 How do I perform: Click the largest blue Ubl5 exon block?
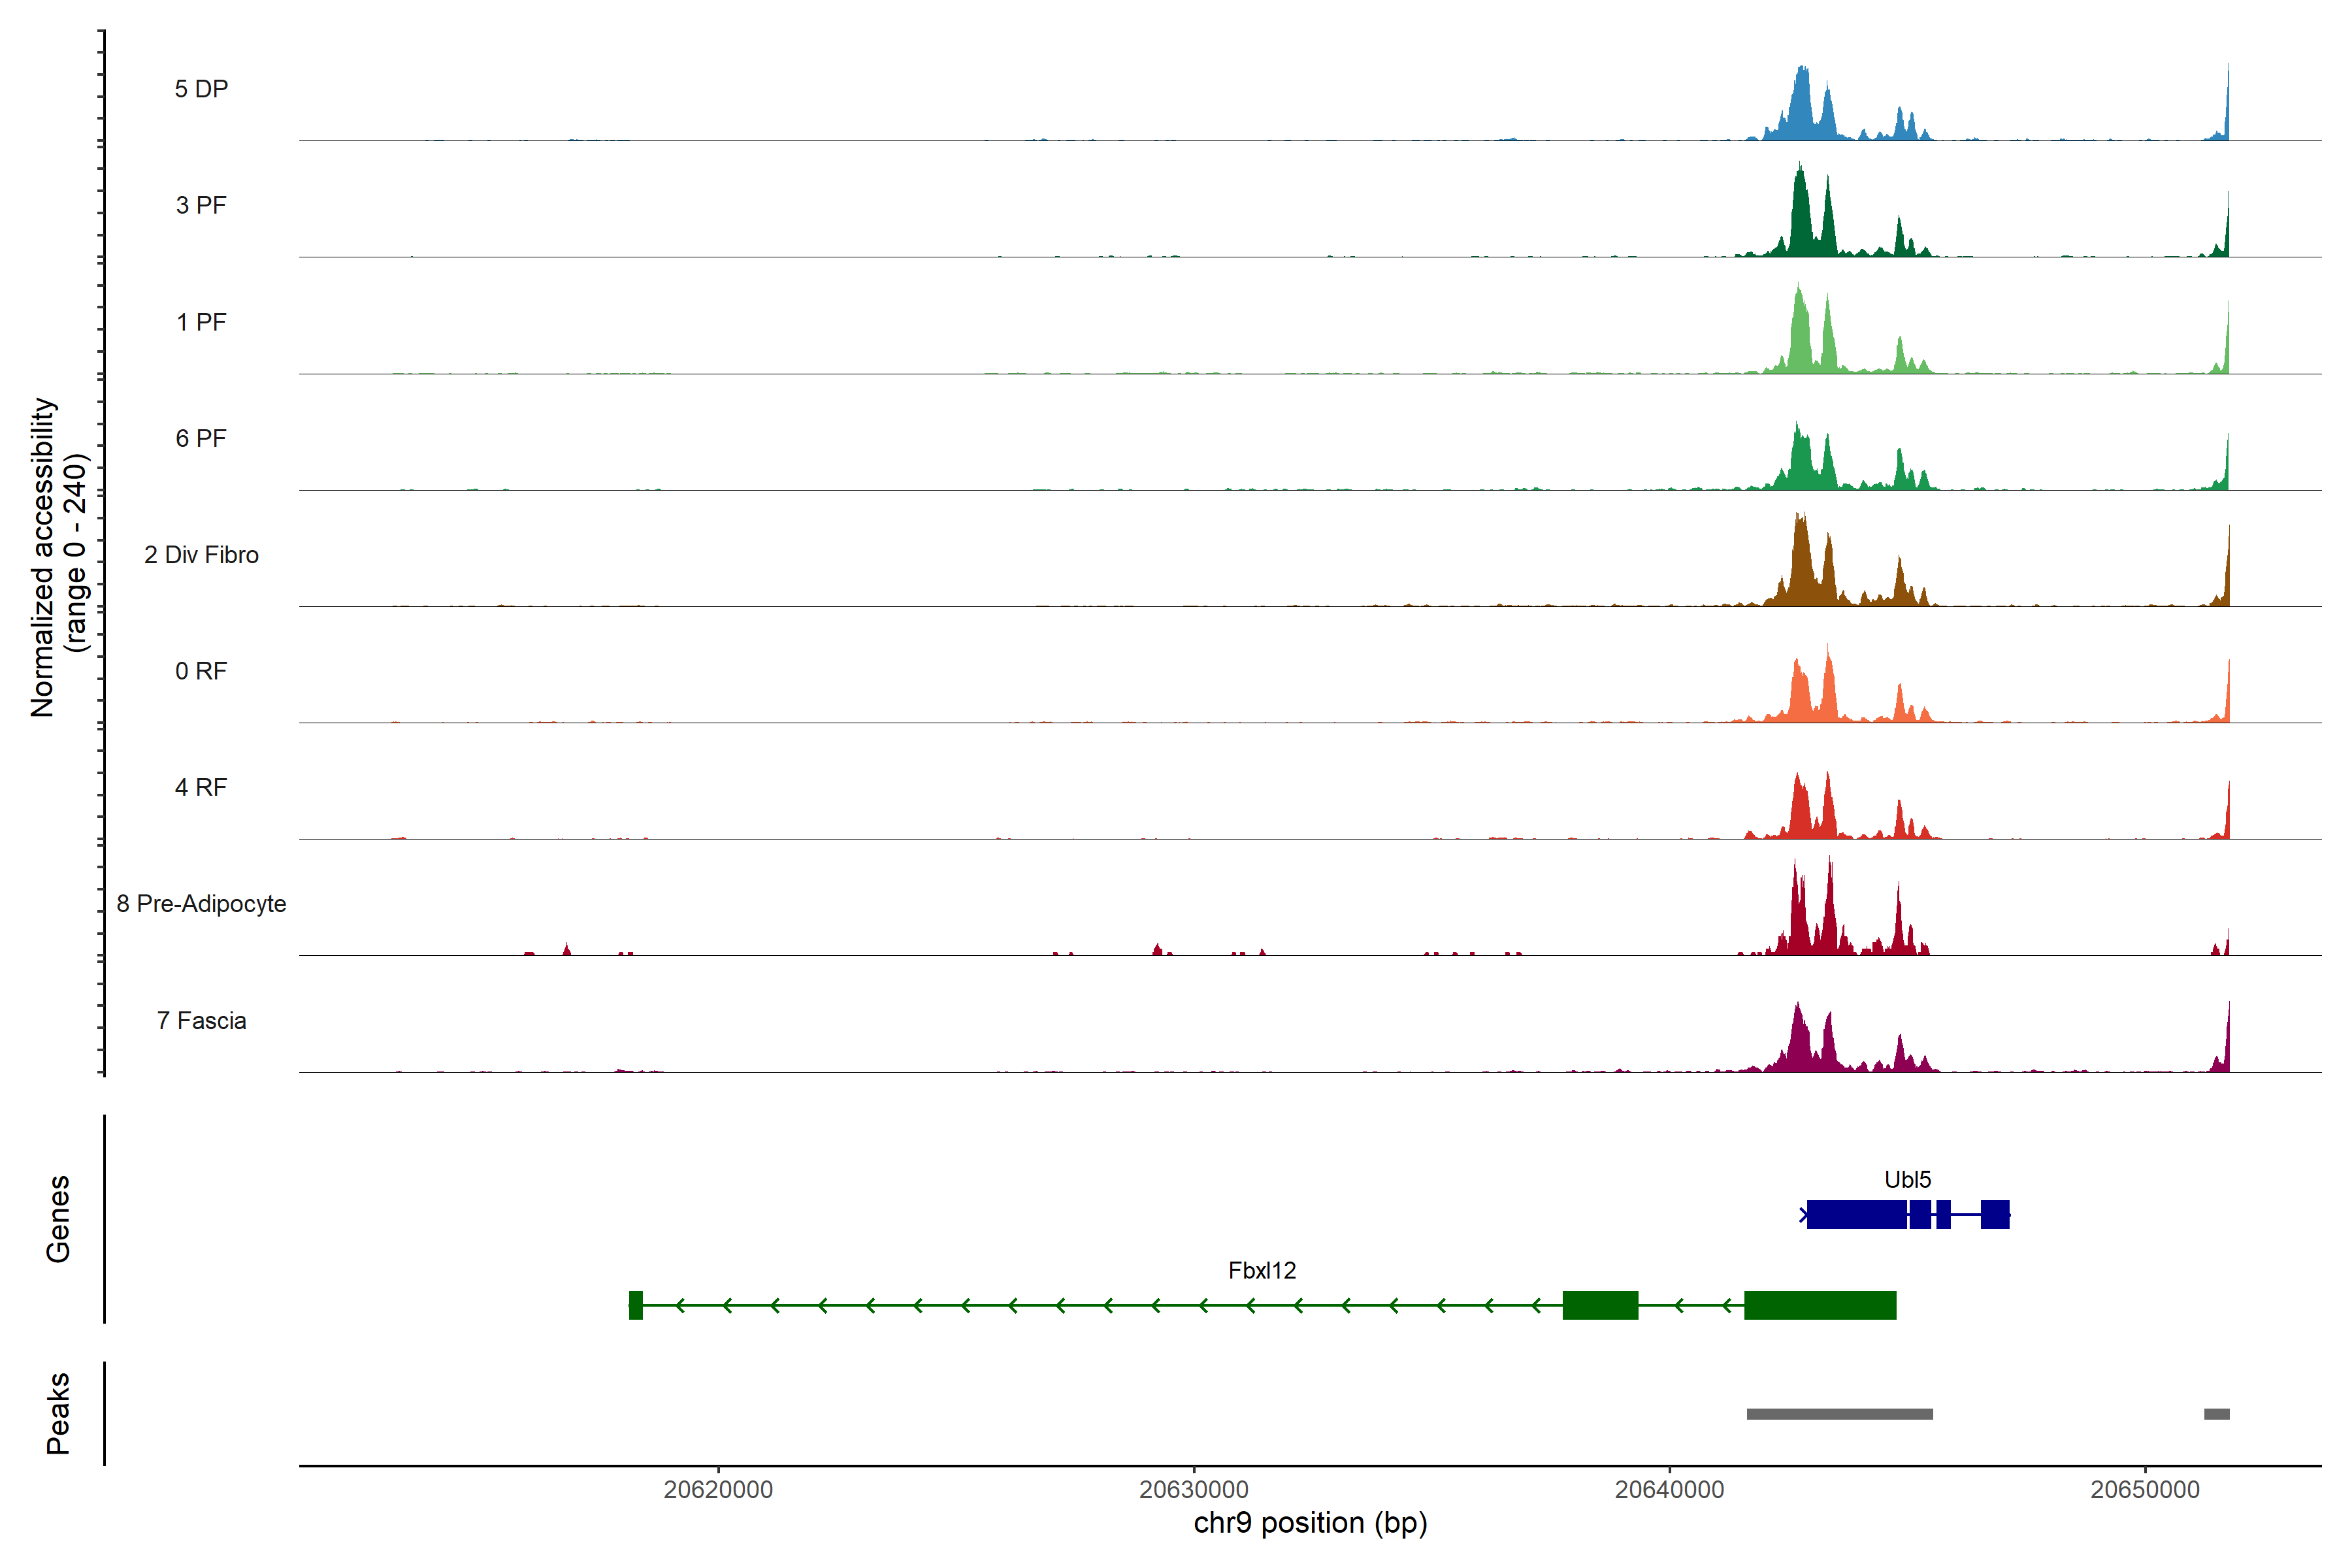click(x=1856, y=1214)
